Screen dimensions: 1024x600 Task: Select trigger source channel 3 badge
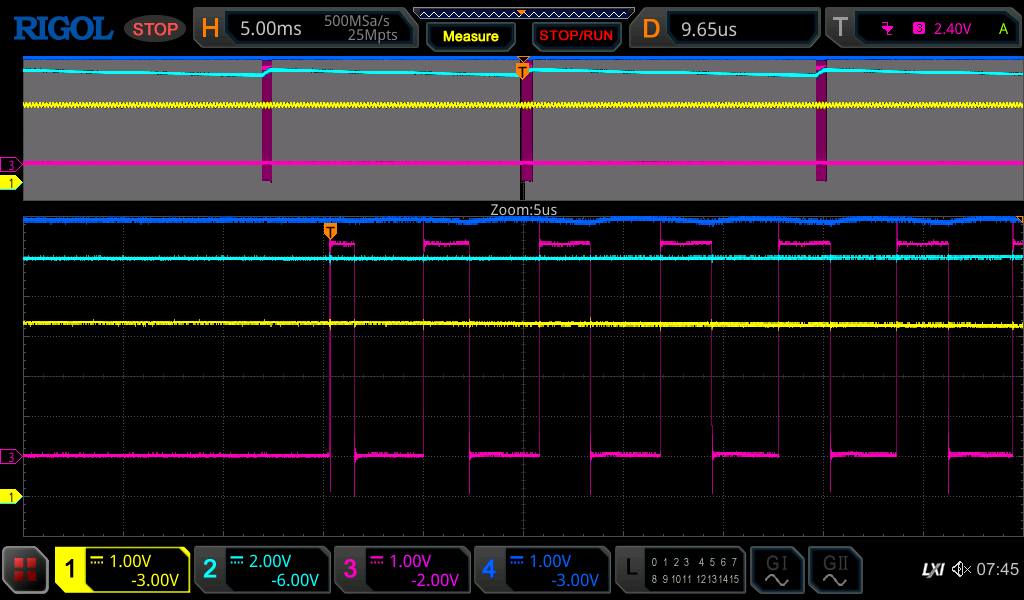tap(919, 29)
